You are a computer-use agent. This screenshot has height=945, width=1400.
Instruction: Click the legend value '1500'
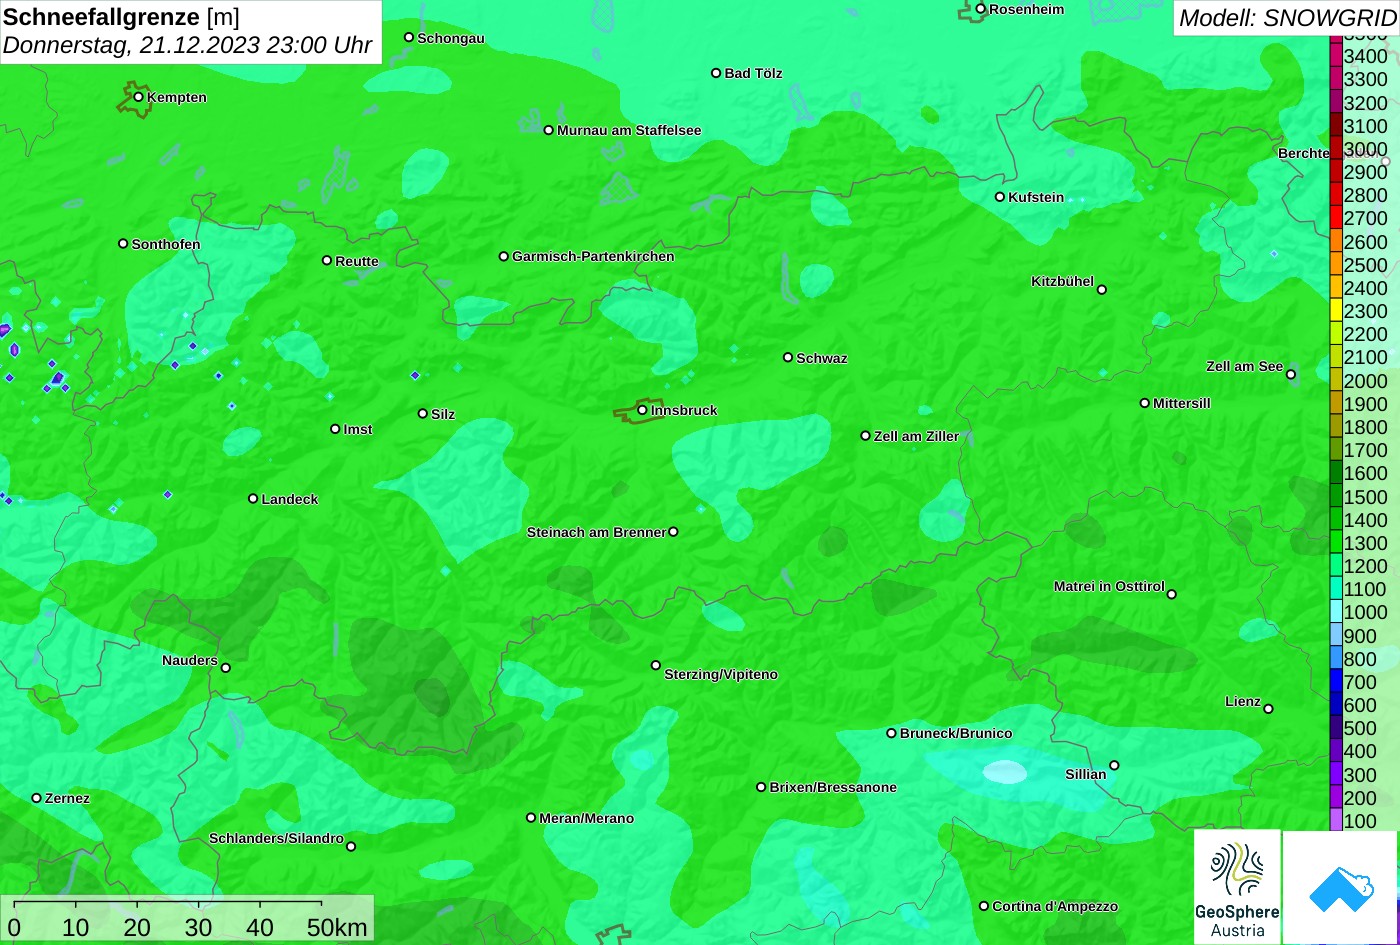[x=1366, y=497]
